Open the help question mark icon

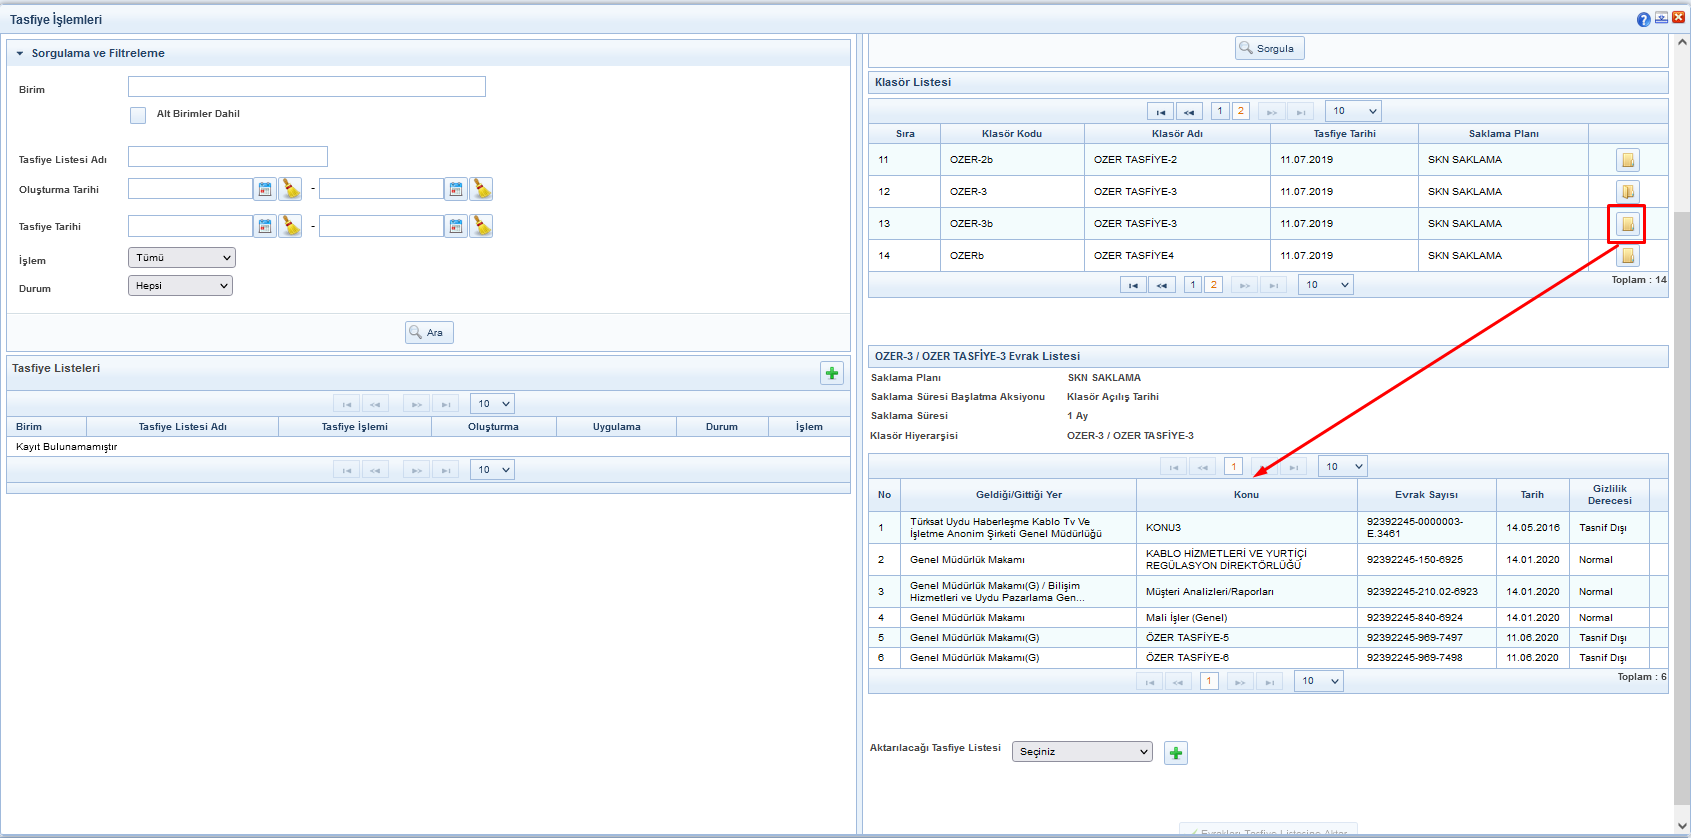point(1643,19)
